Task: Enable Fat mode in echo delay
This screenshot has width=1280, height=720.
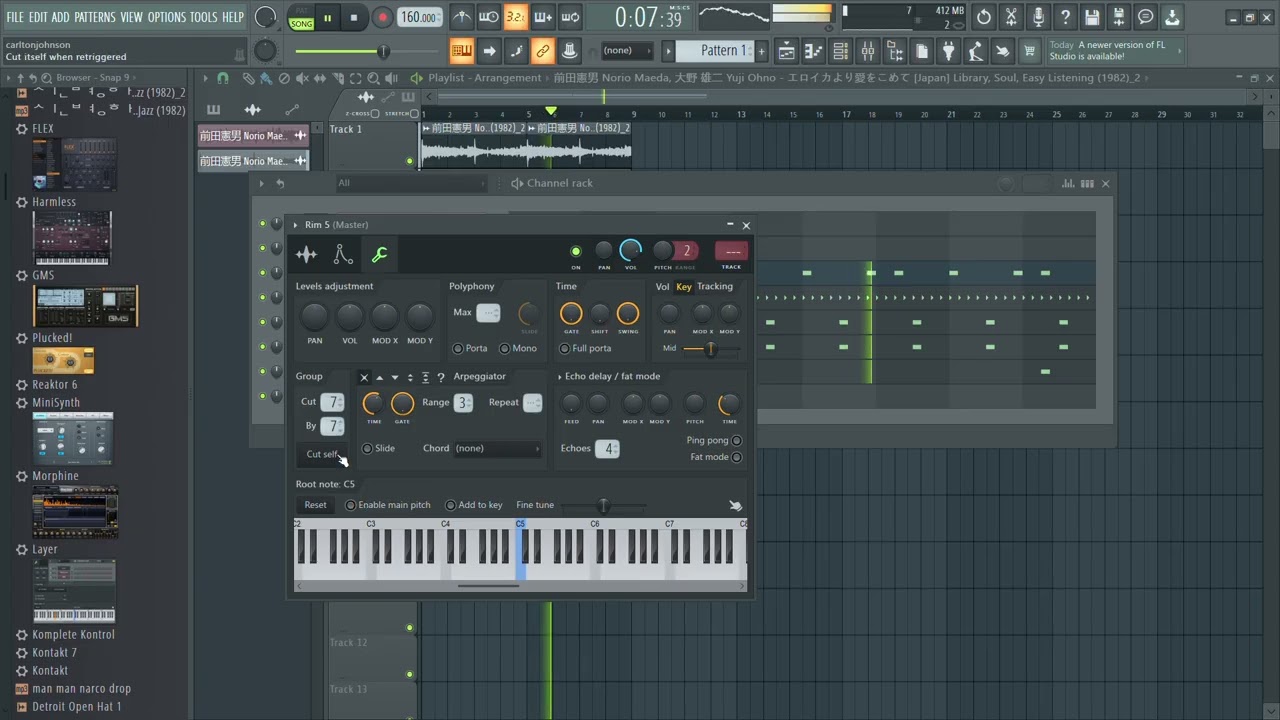Action: tap(737, 457)
